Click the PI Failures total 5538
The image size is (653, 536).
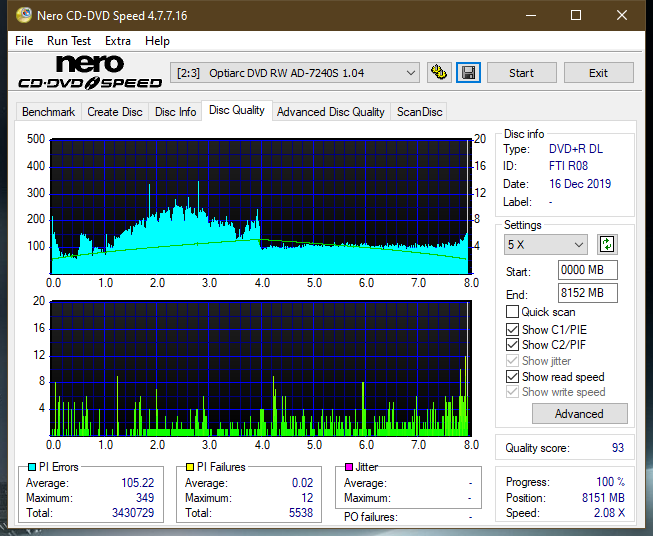coord(301,513)
